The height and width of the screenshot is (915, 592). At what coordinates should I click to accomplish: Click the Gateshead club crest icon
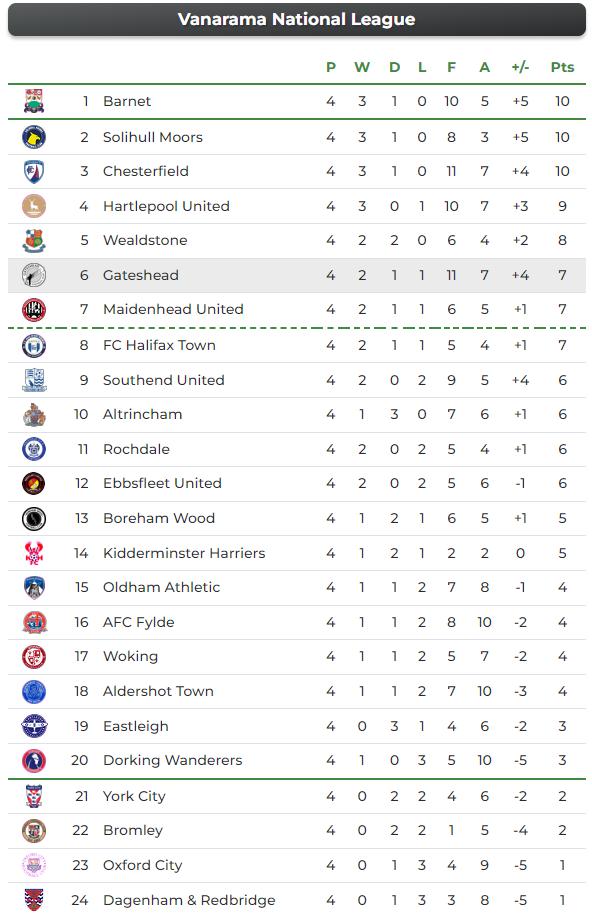tap(34, 275)
